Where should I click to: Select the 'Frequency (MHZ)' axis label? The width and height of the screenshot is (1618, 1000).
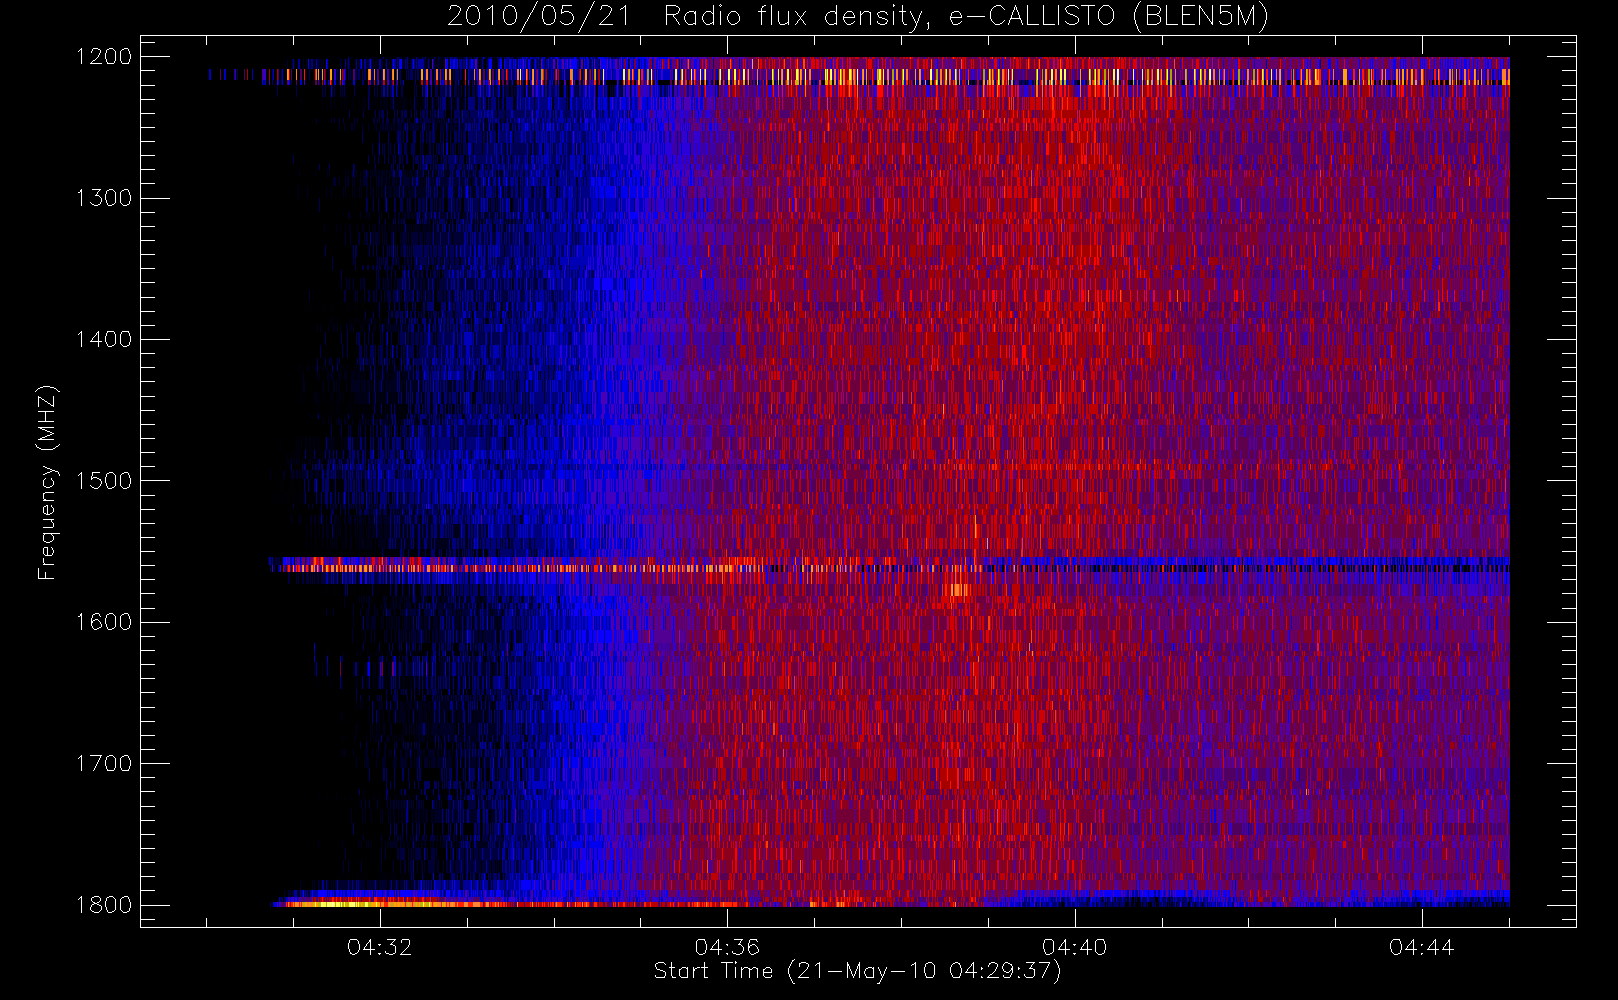[47, 482]
